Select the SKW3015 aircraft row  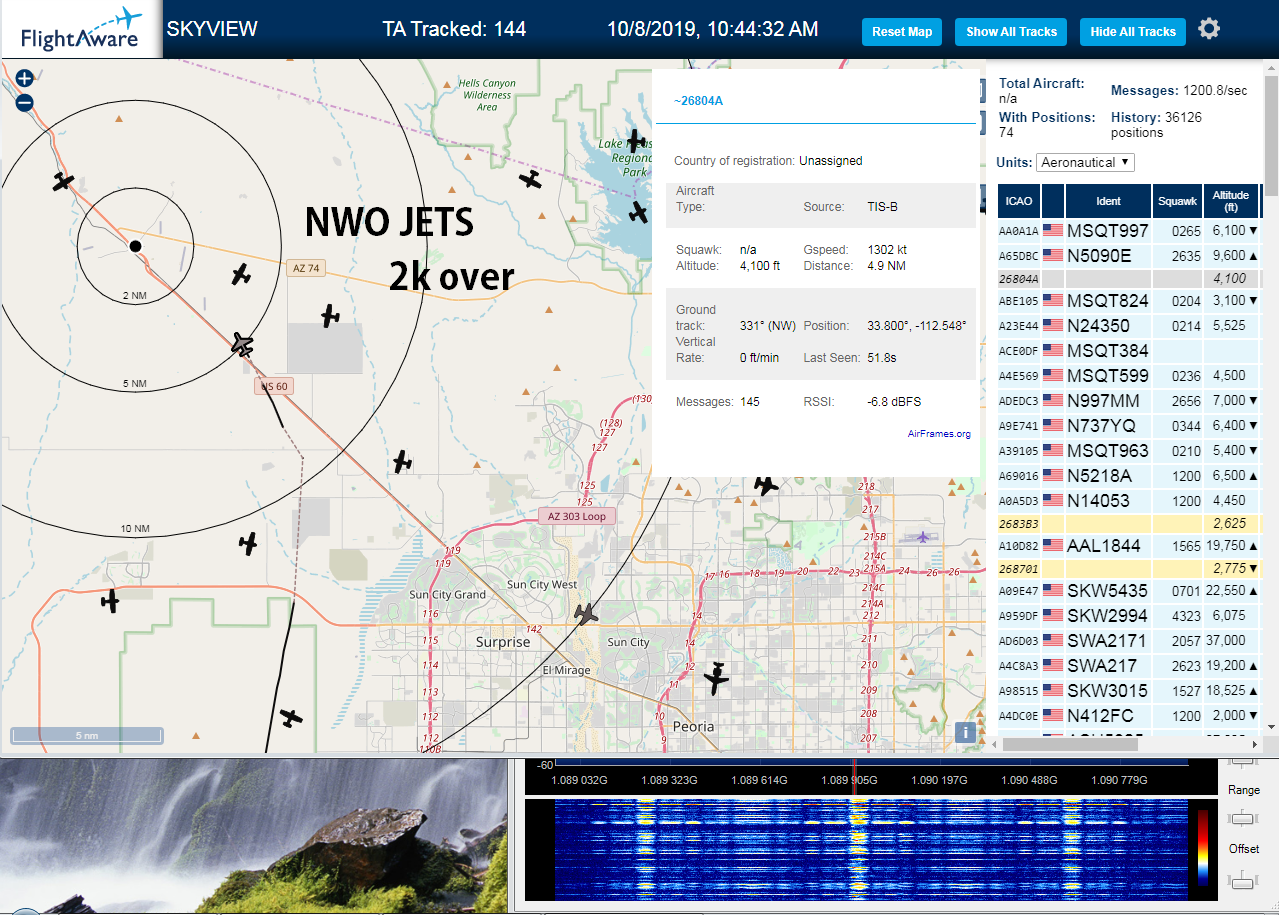click(1130, 691)
